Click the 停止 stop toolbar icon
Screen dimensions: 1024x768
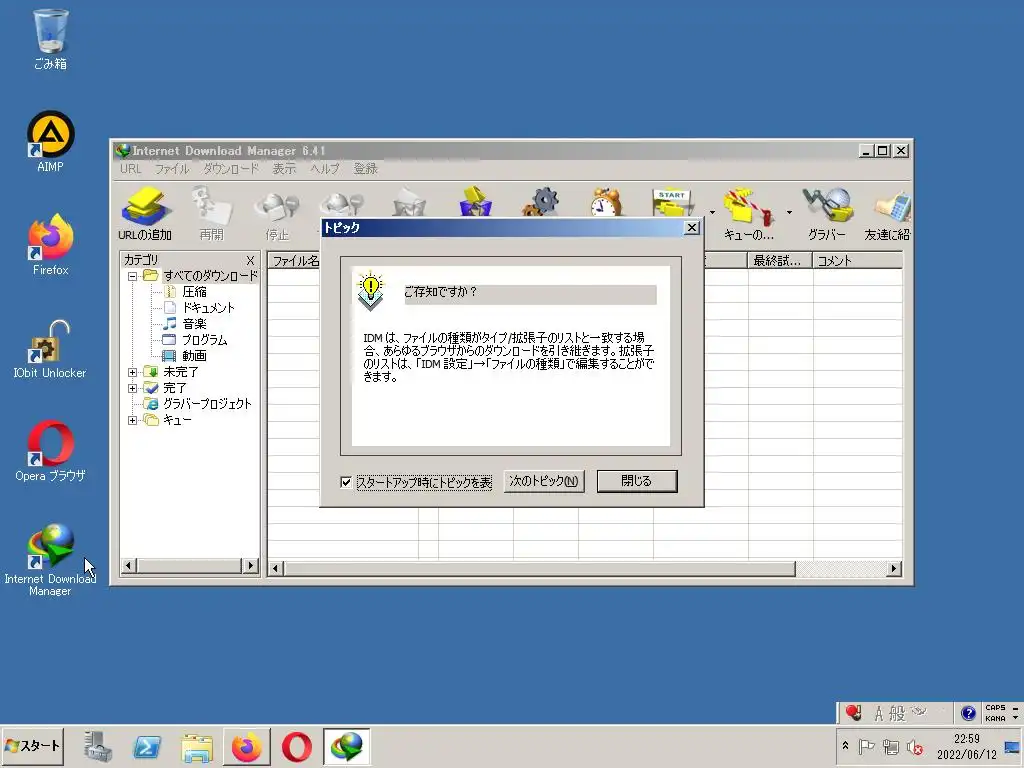pyautogui.click(x=277, y=213)
